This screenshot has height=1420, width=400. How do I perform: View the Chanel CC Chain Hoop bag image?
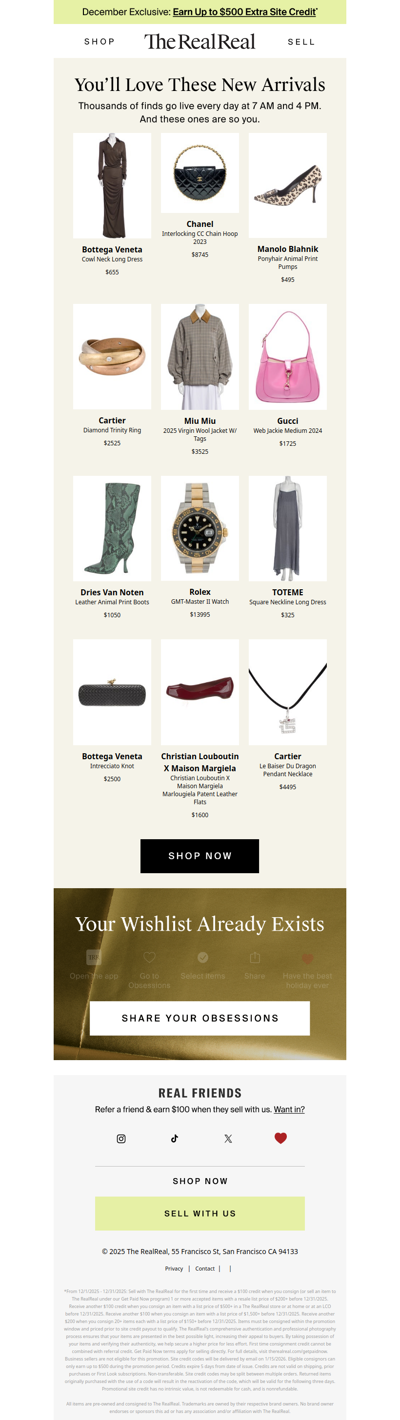click(x=200, y=173)
